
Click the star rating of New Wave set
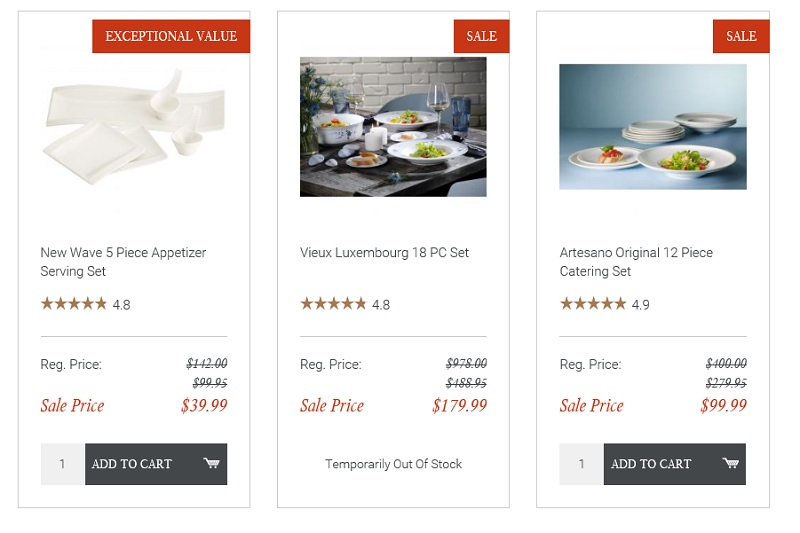tap(74, 304)
